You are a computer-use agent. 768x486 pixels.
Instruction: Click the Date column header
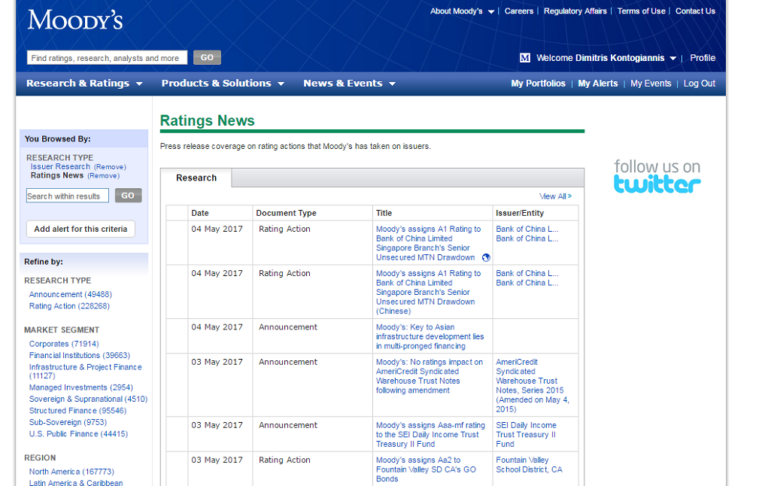[x=200, y=213]
